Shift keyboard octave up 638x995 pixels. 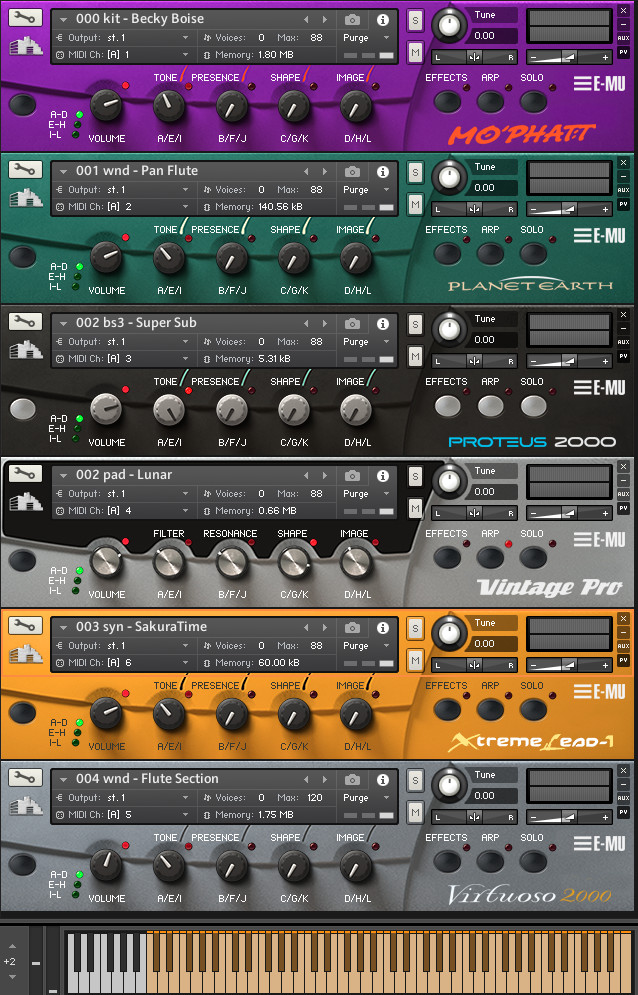11,947
